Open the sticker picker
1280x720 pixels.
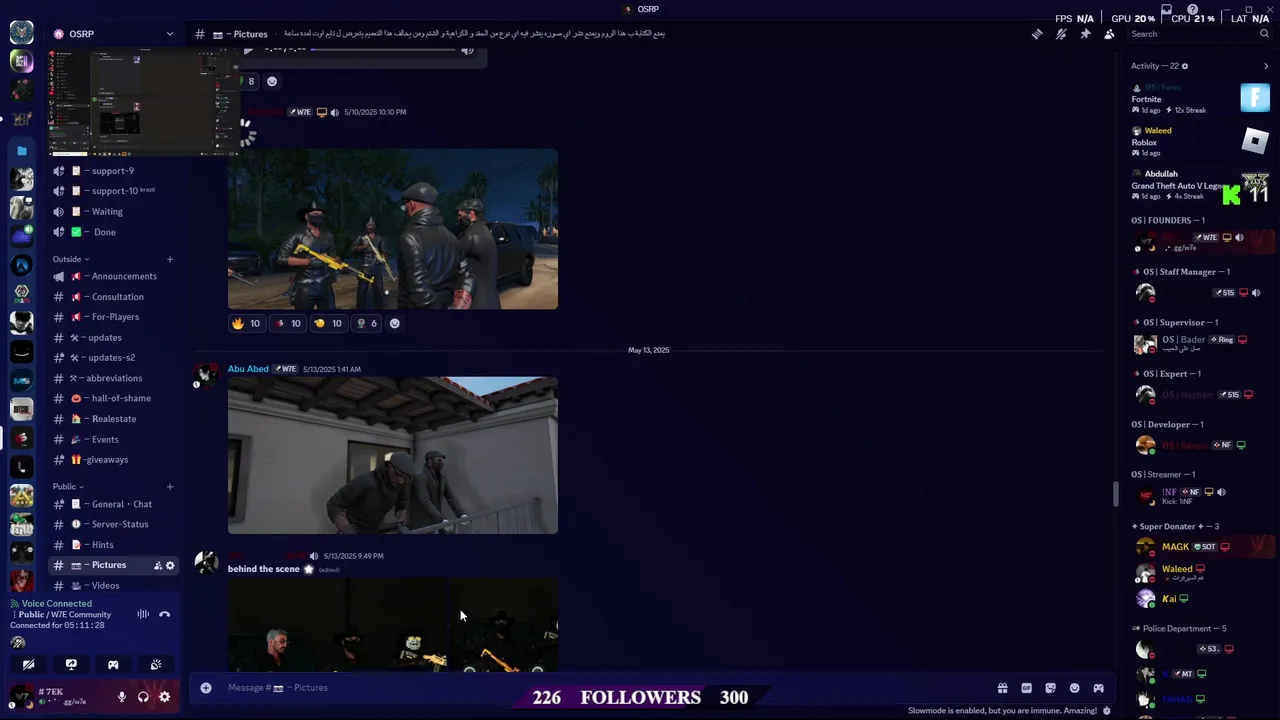pos(1050,688)
